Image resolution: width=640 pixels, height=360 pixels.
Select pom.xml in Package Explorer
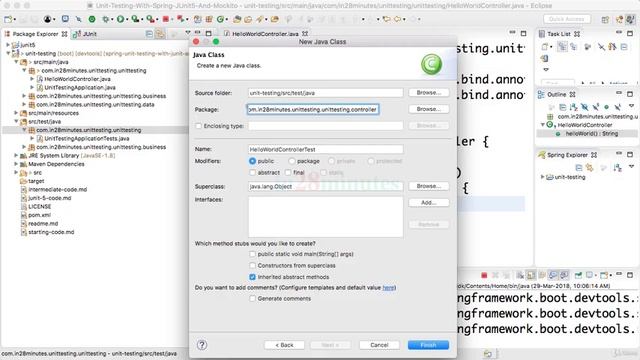(x=39, y=215)
